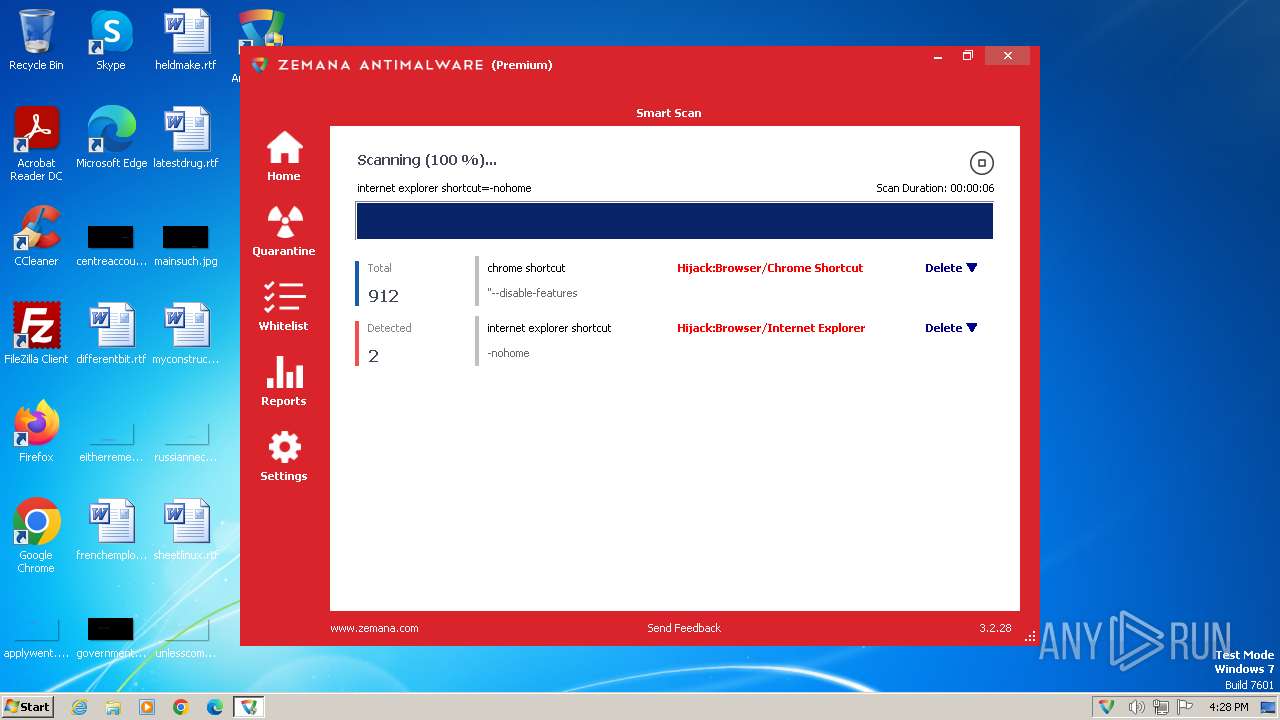Open Zemana Settings gear
1280x720 pixels.
284,456
